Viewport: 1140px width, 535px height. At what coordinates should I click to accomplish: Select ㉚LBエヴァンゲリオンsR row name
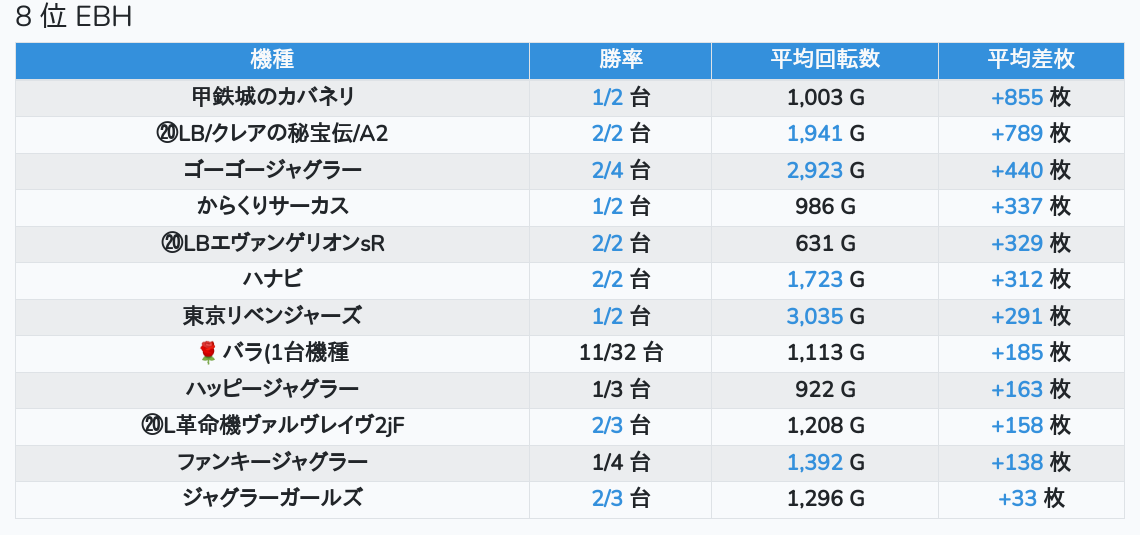click(272, 243)
